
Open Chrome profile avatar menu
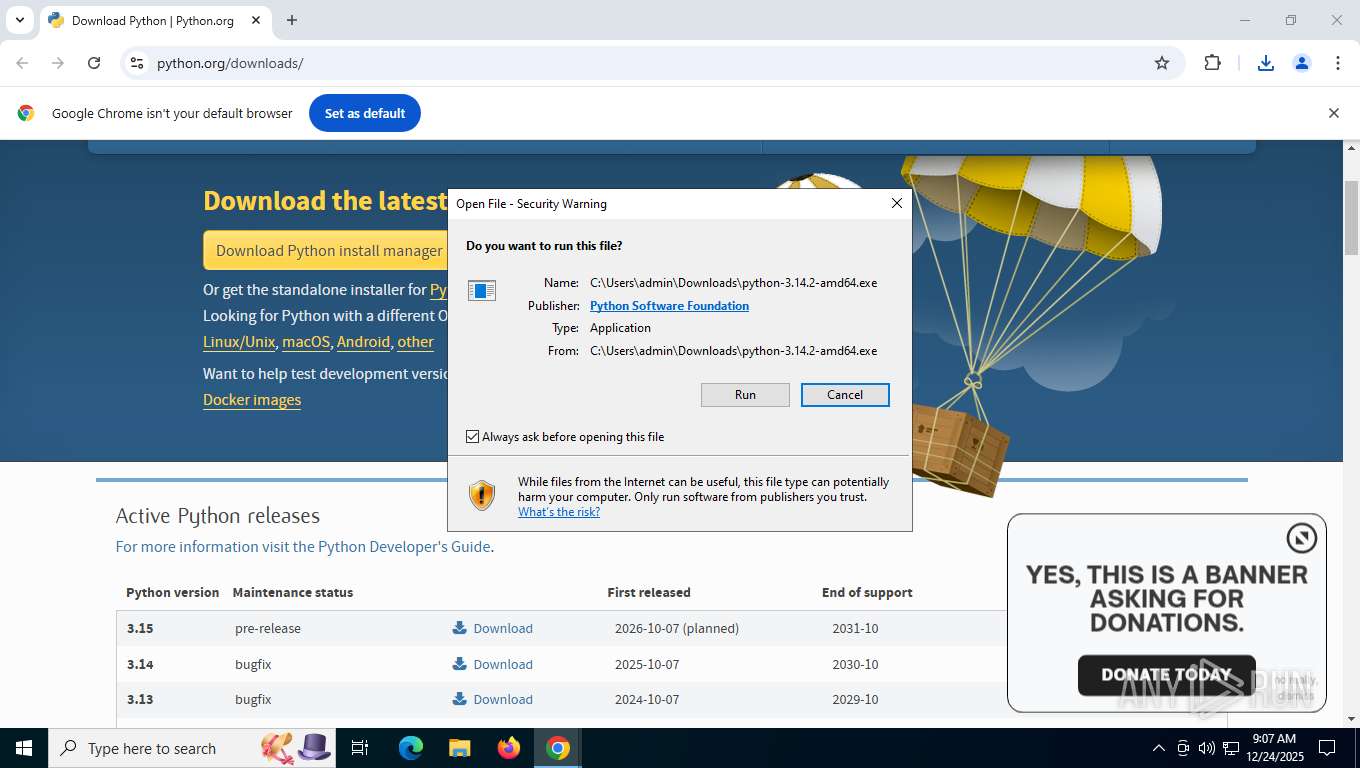pyautogui.click(x=1302, y=63)
